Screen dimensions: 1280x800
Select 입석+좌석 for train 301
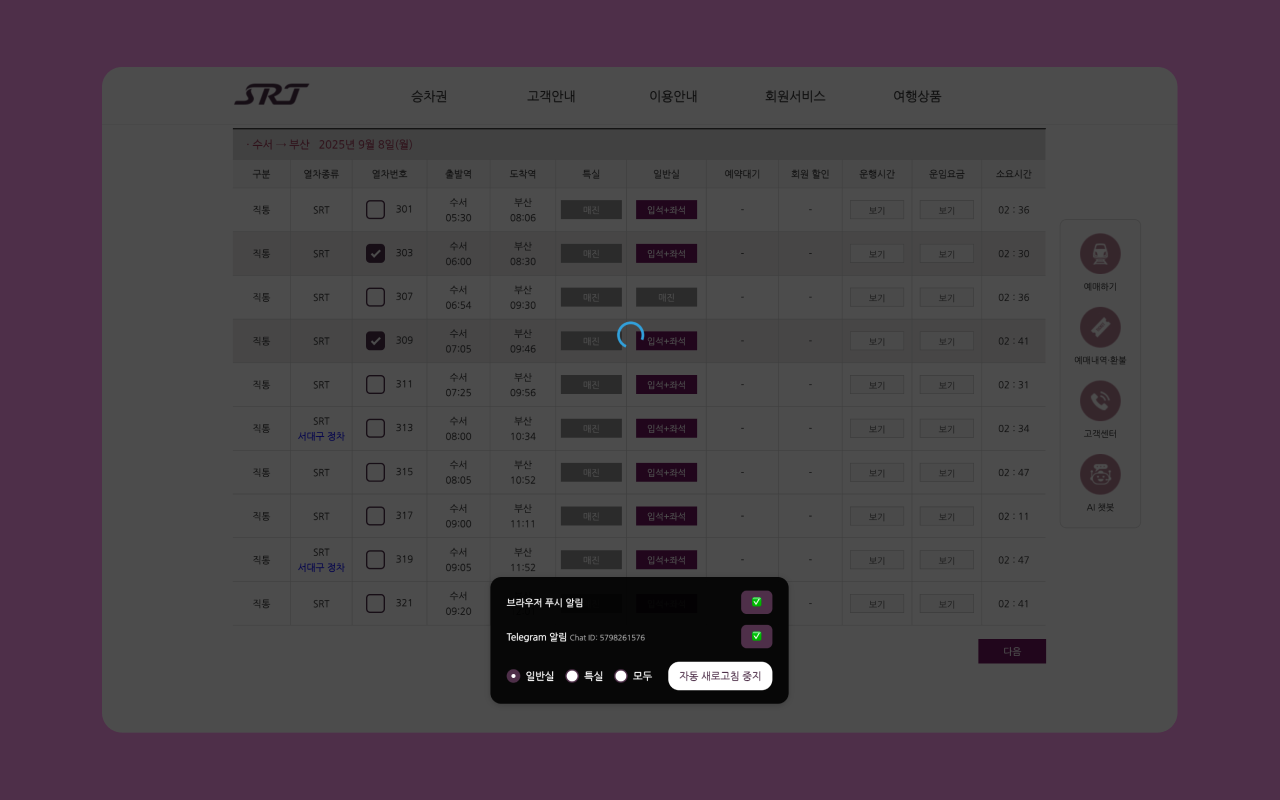(666, 209)
